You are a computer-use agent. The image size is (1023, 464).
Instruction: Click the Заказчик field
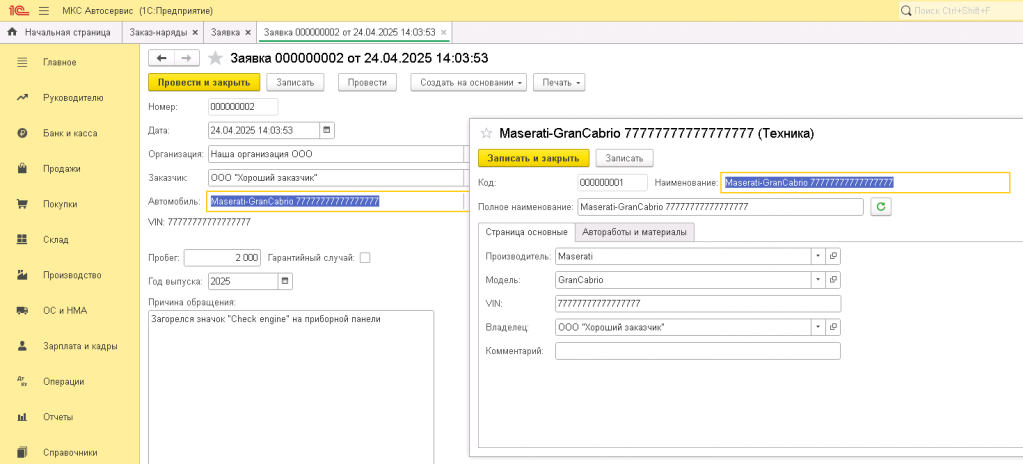coord(336,178)
